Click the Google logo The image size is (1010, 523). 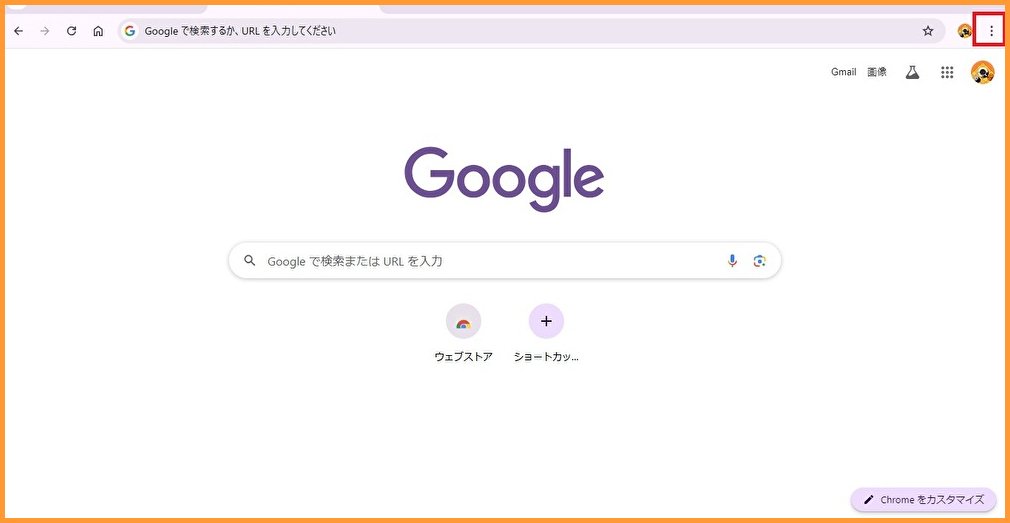tap(504, 179)
